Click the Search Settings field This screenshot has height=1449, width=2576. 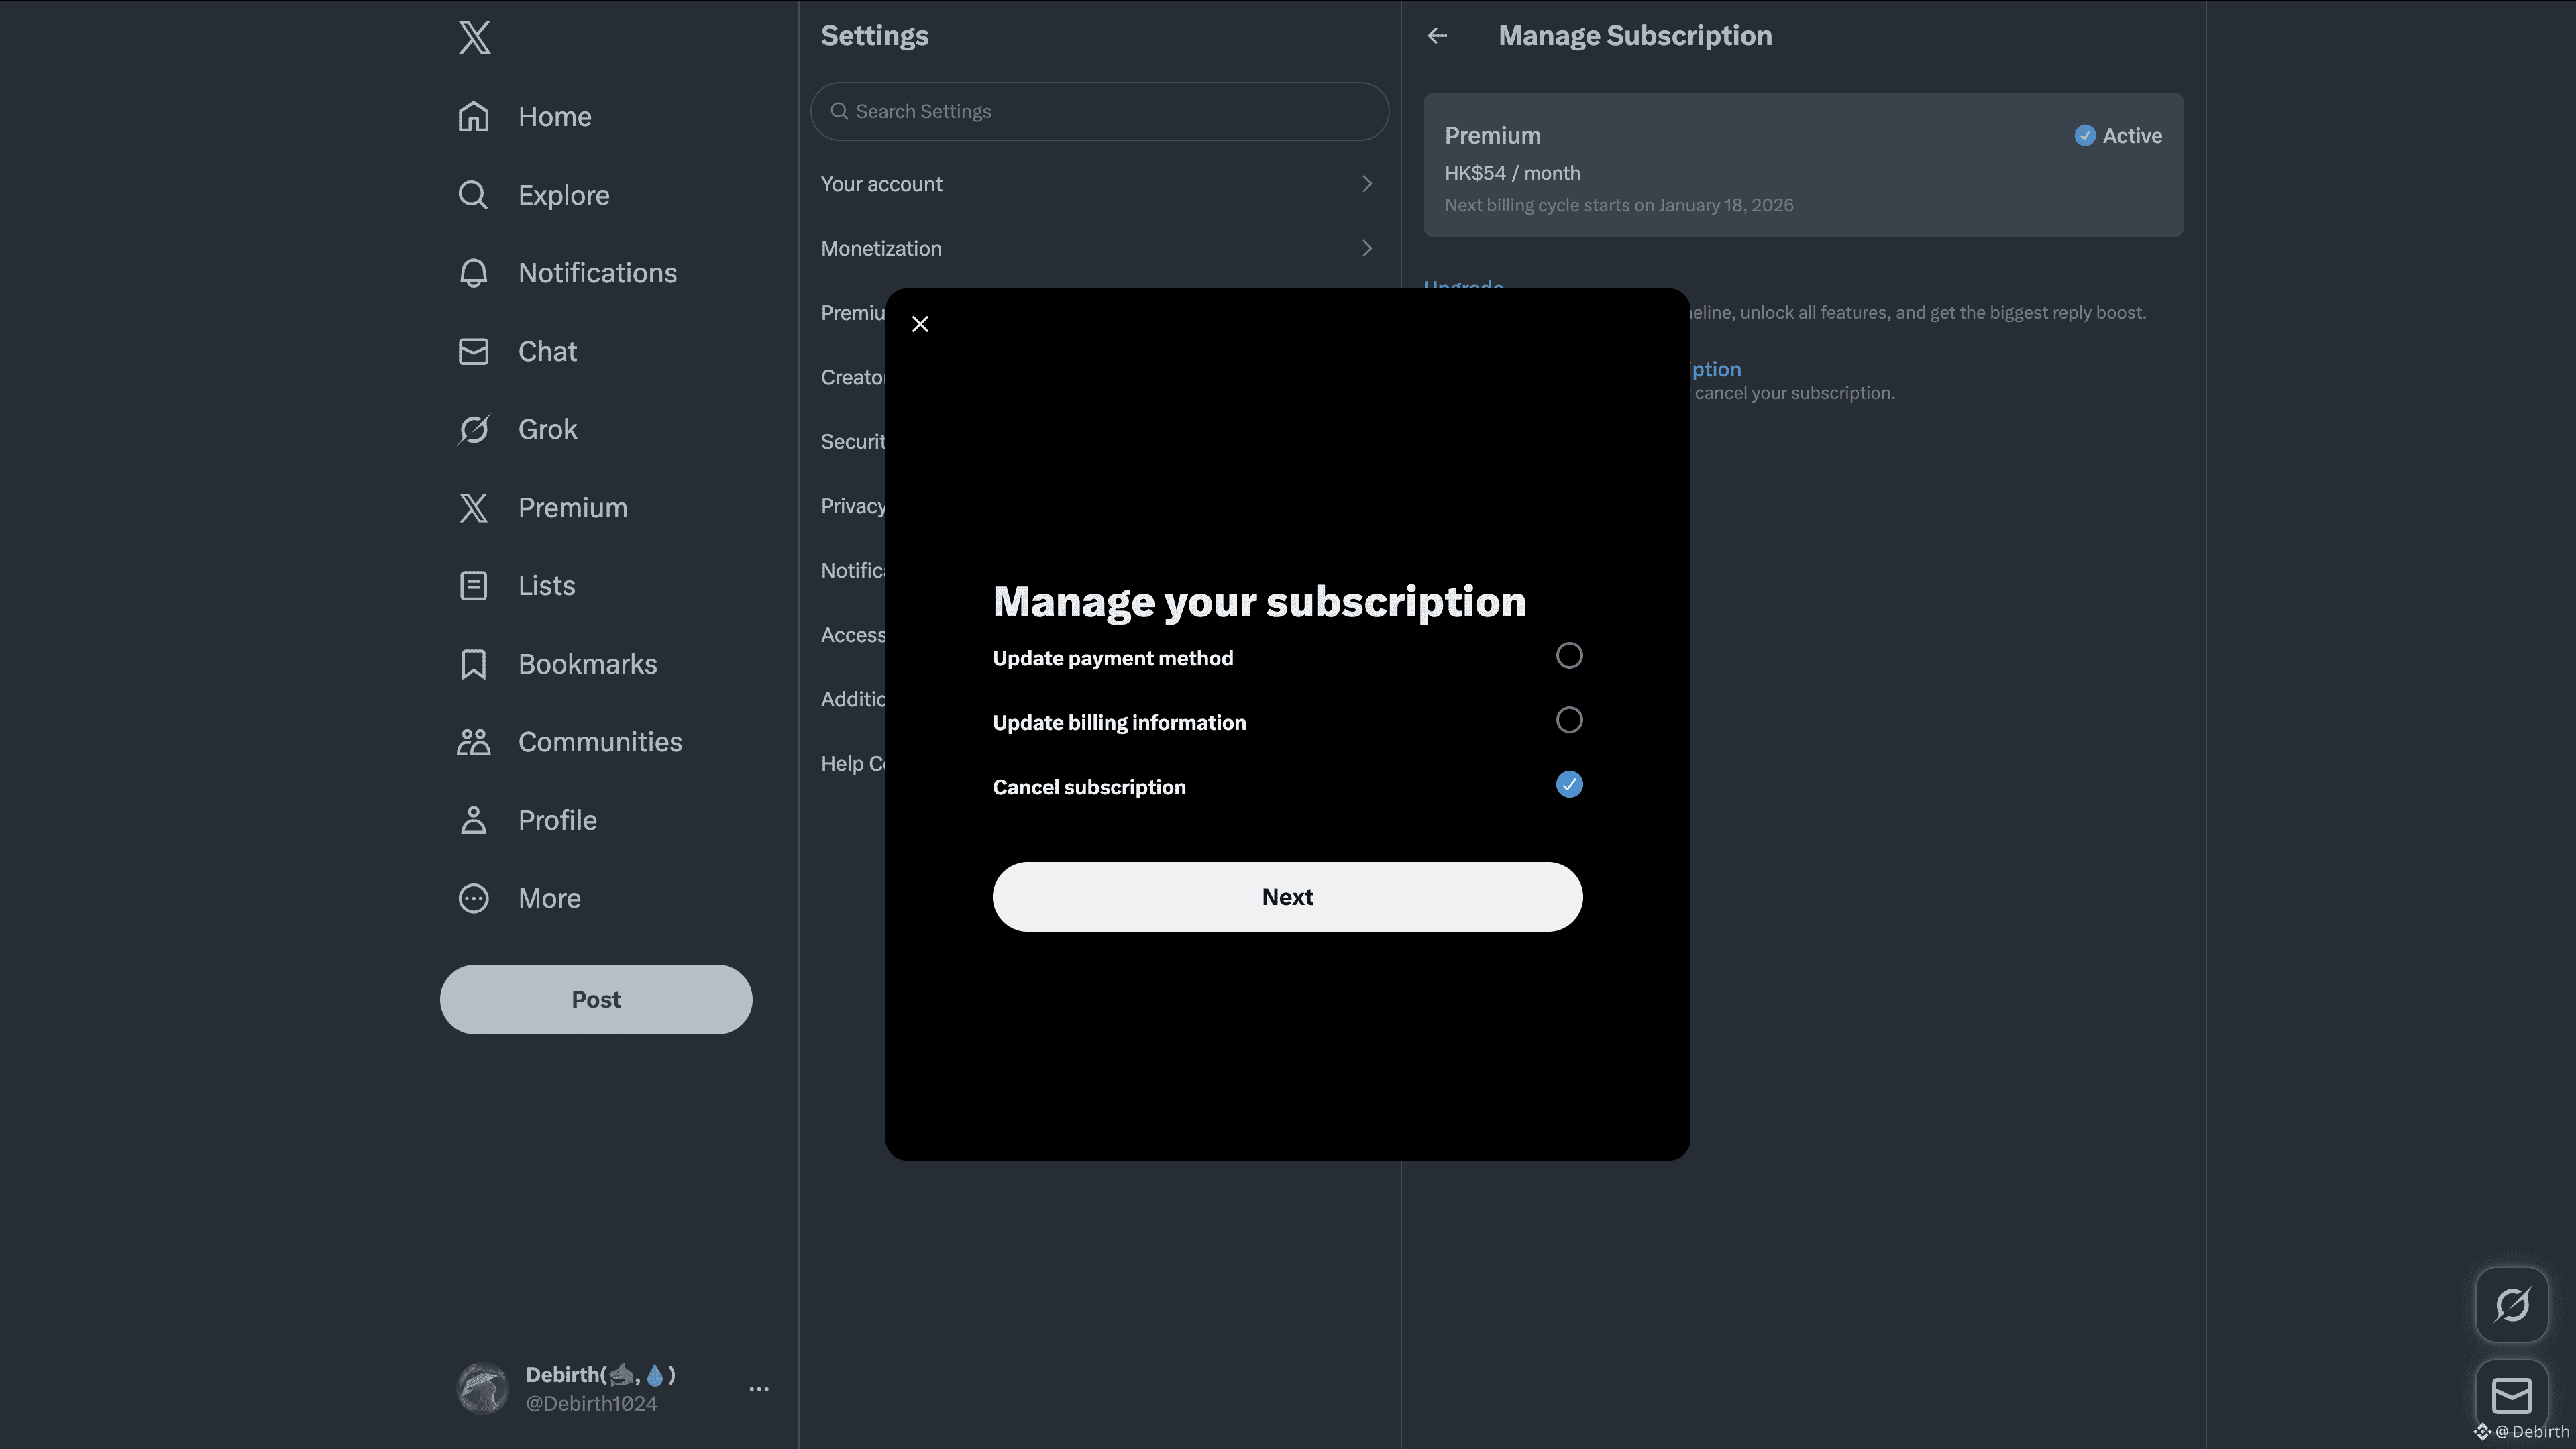[x=1100, y=111]
